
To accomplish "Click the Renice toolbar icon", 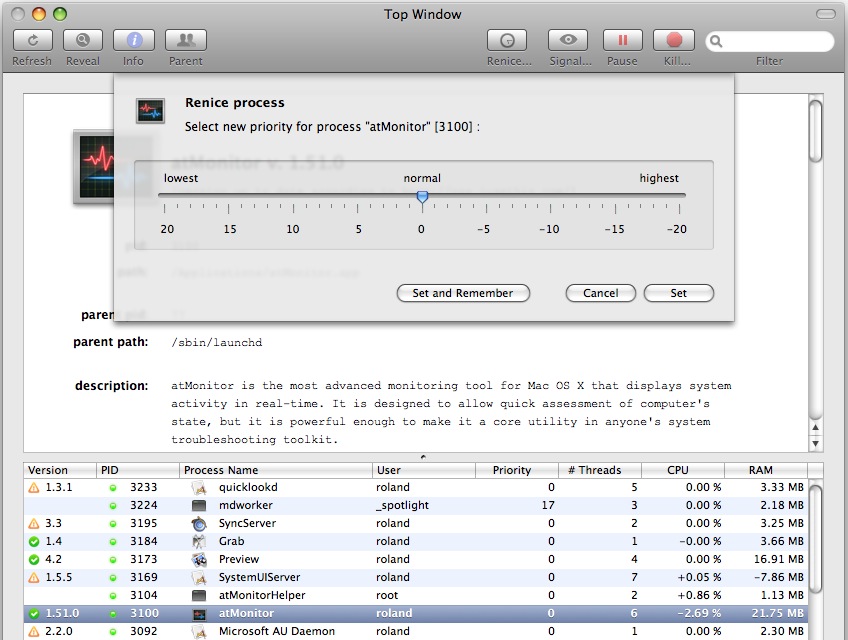I will [x=508, y=41].
